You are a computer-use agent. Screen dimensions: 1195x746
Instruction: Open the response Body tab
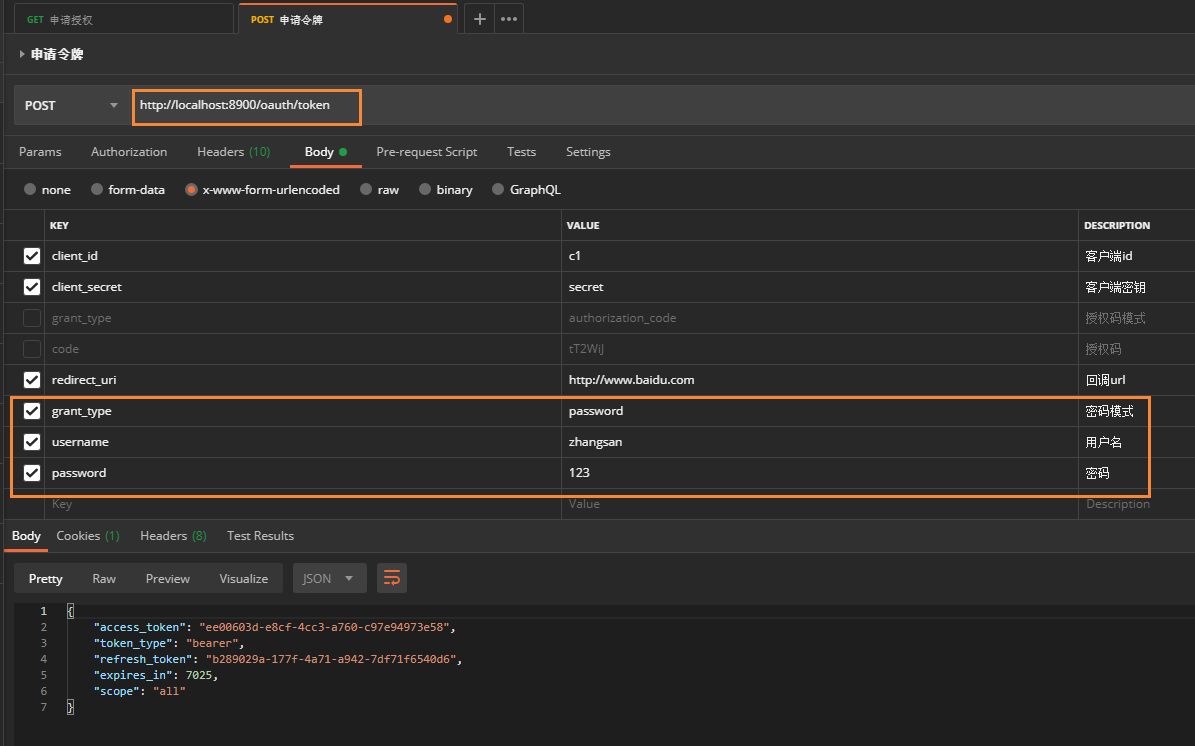(x=26, y=536)
